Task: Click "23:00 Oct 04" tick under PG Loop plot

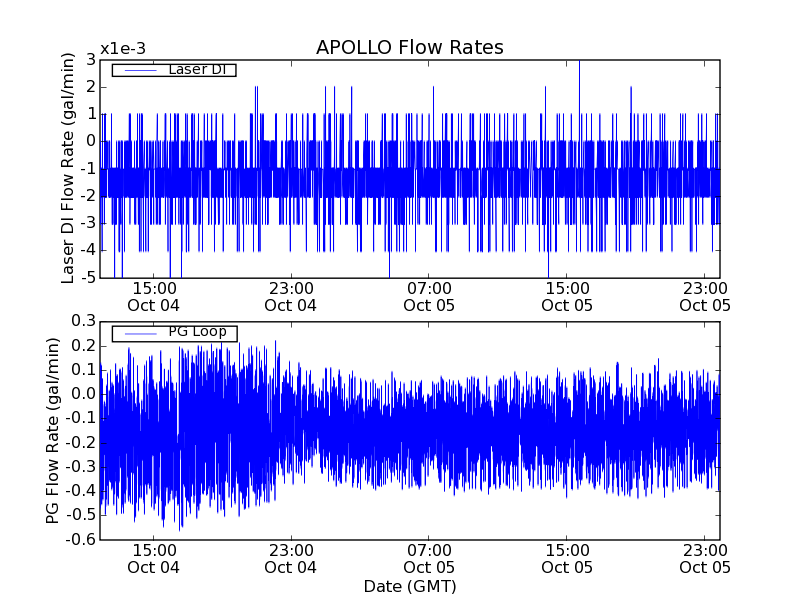Action: (x=291, y=559)
